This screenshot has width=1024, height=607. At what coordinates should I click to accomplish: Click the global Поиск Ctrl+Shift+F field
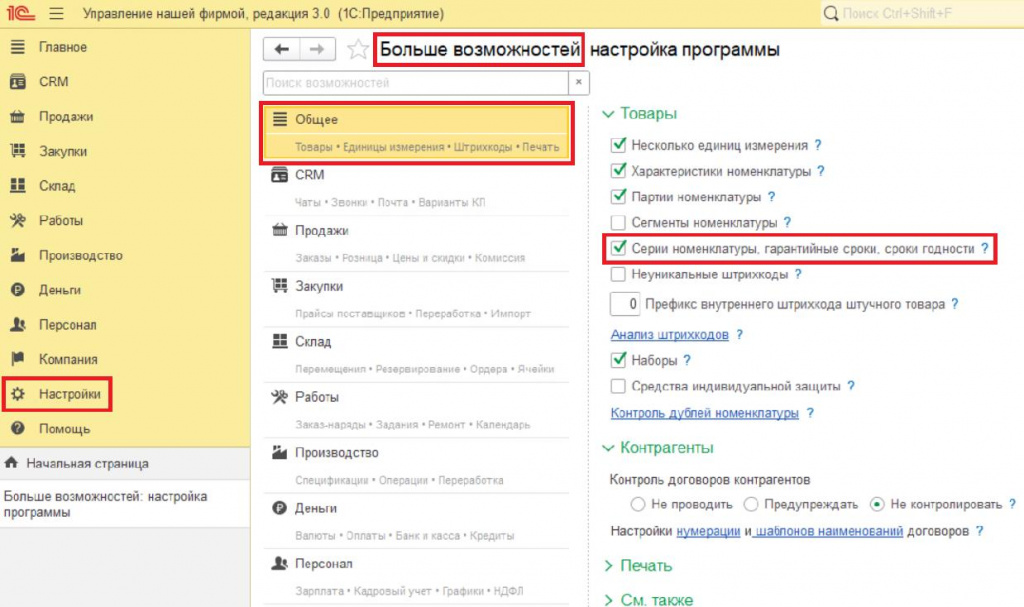pos(921,13)
